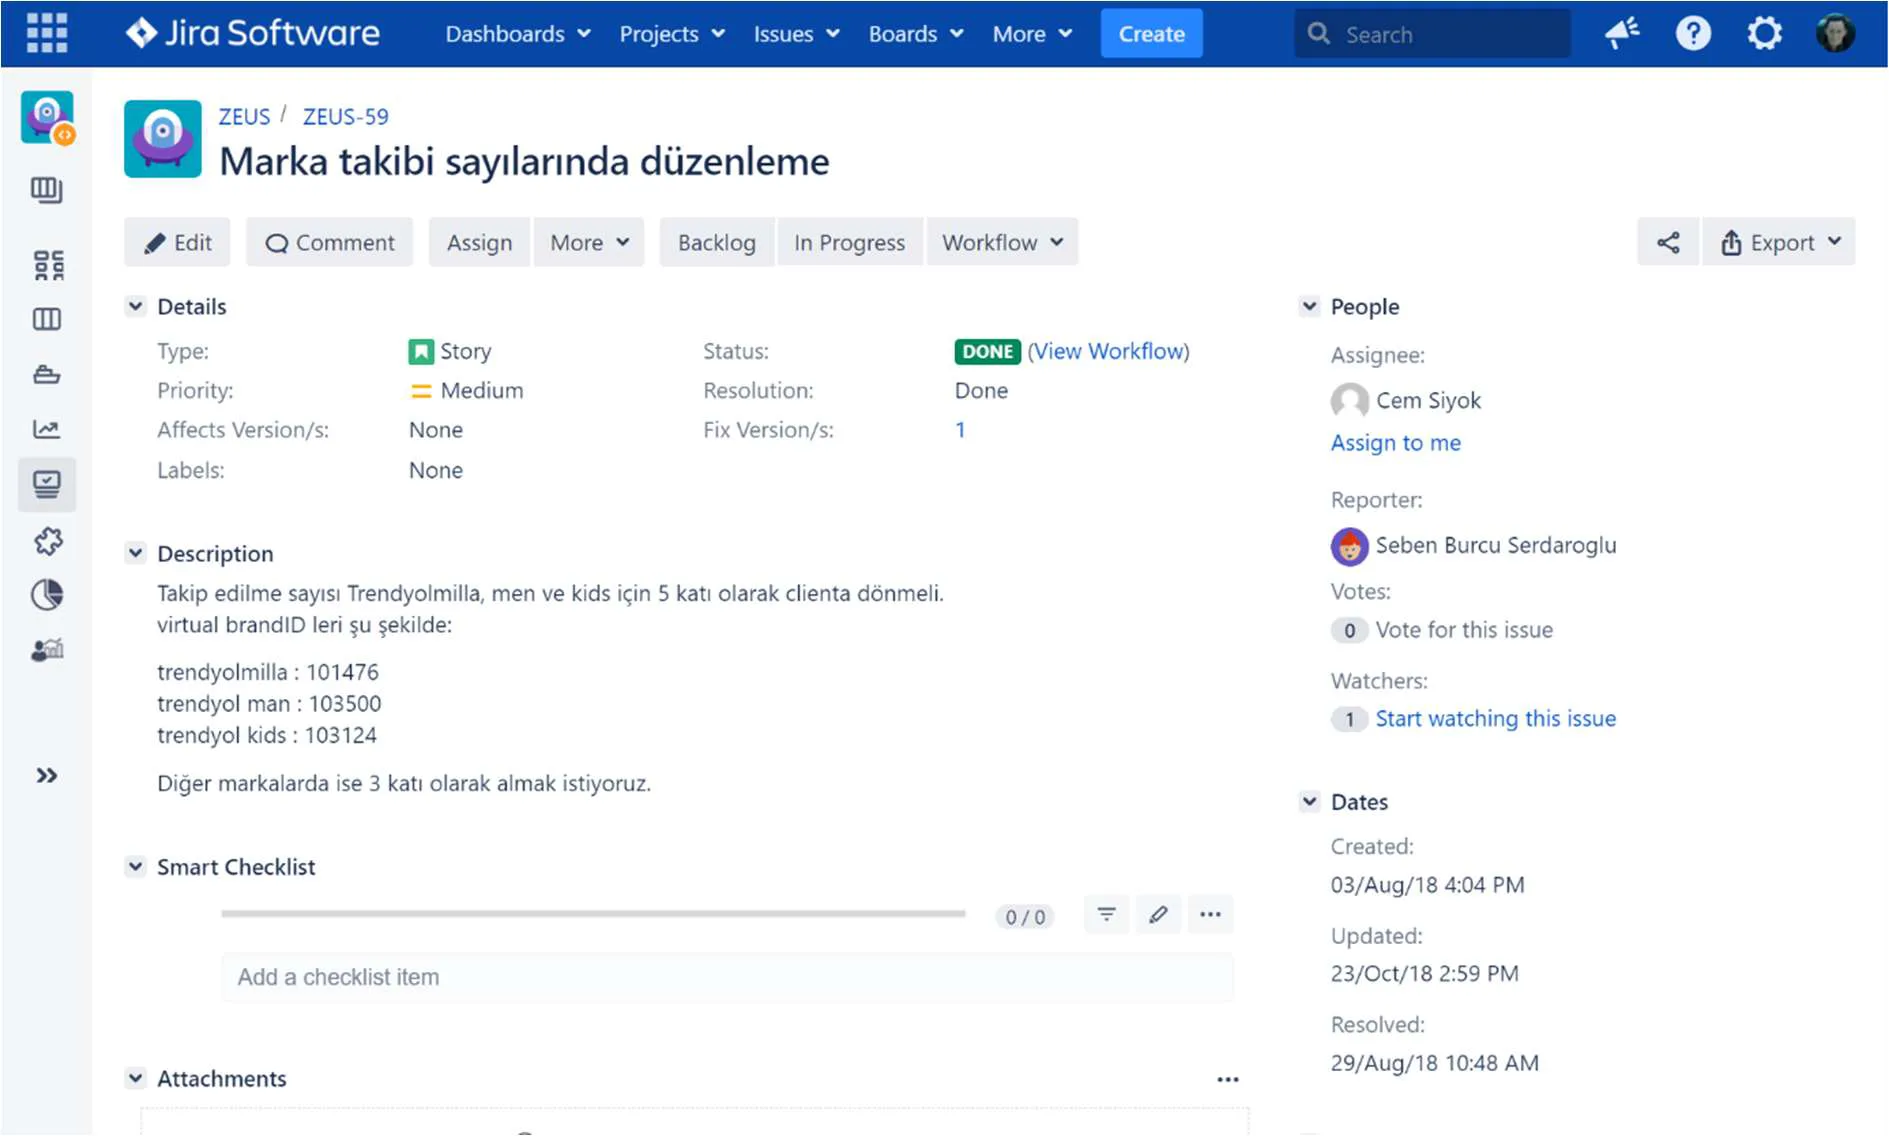
Task: Click the Edit button
Action: click(177, 242)
